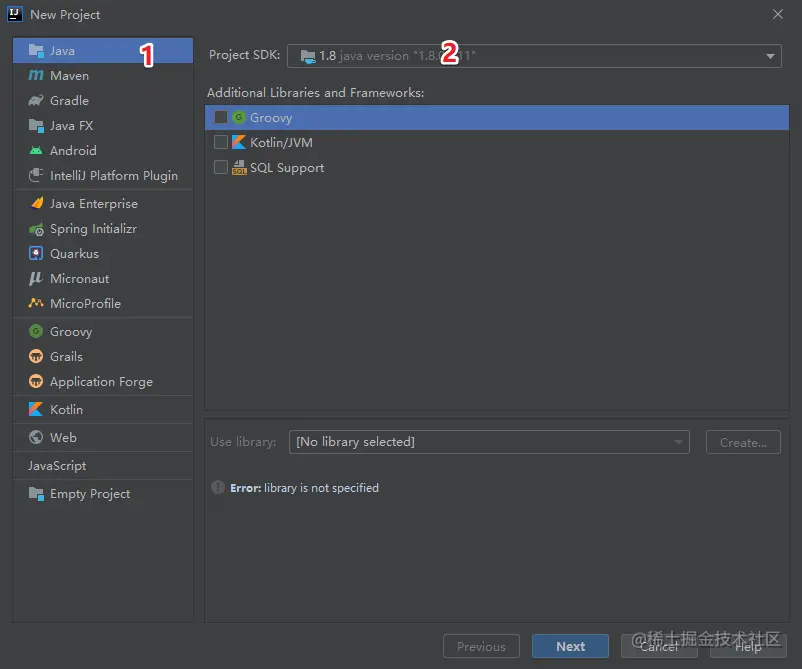Click 'Additional Libraries and Frameworks:' label

tap(316, 93)
